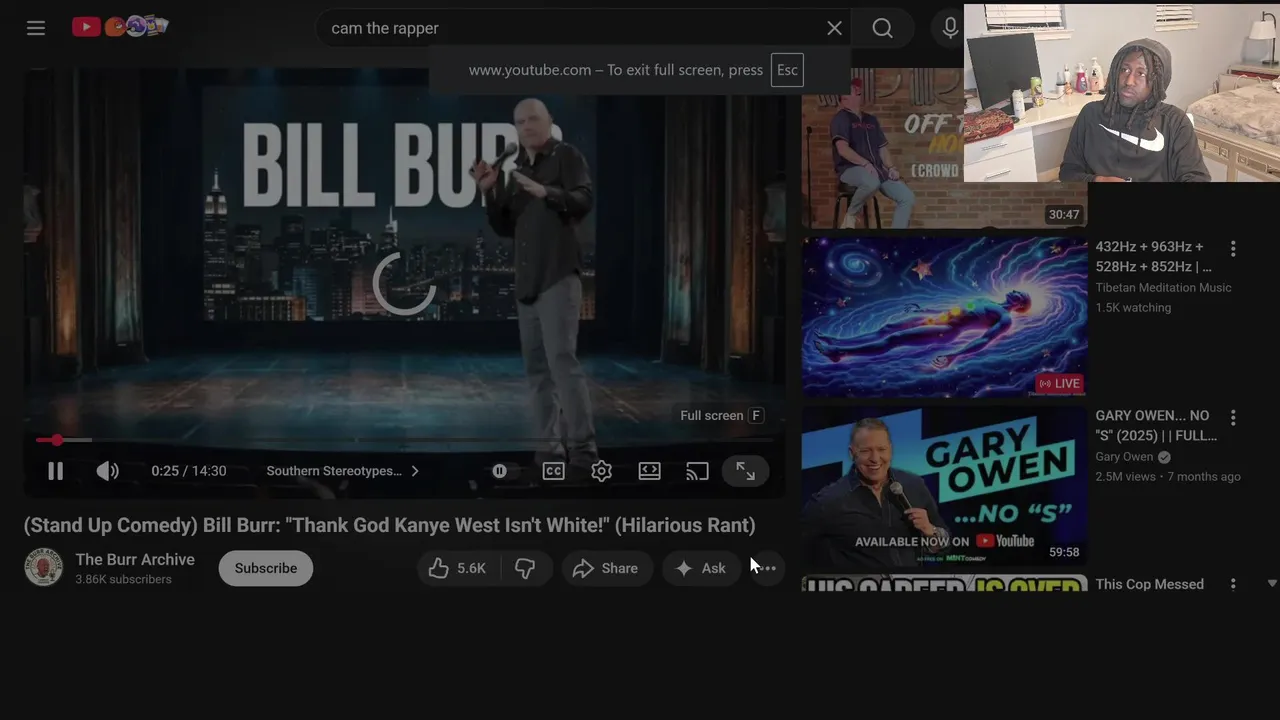Click the Esc key hint in banner

[x=787, y=70]
